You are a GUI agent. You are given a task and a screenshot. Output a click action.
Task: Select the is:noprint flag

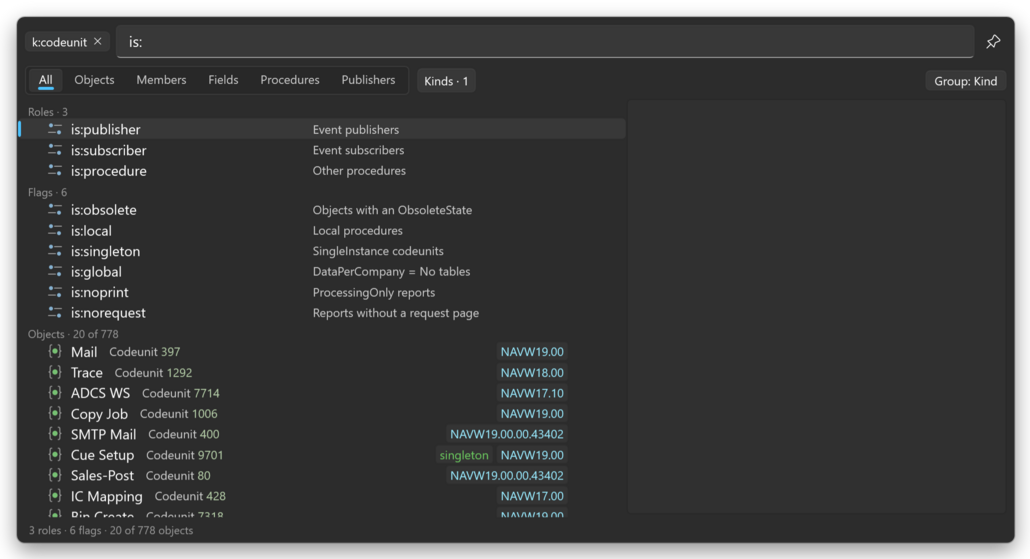click(x=323, y=292)
